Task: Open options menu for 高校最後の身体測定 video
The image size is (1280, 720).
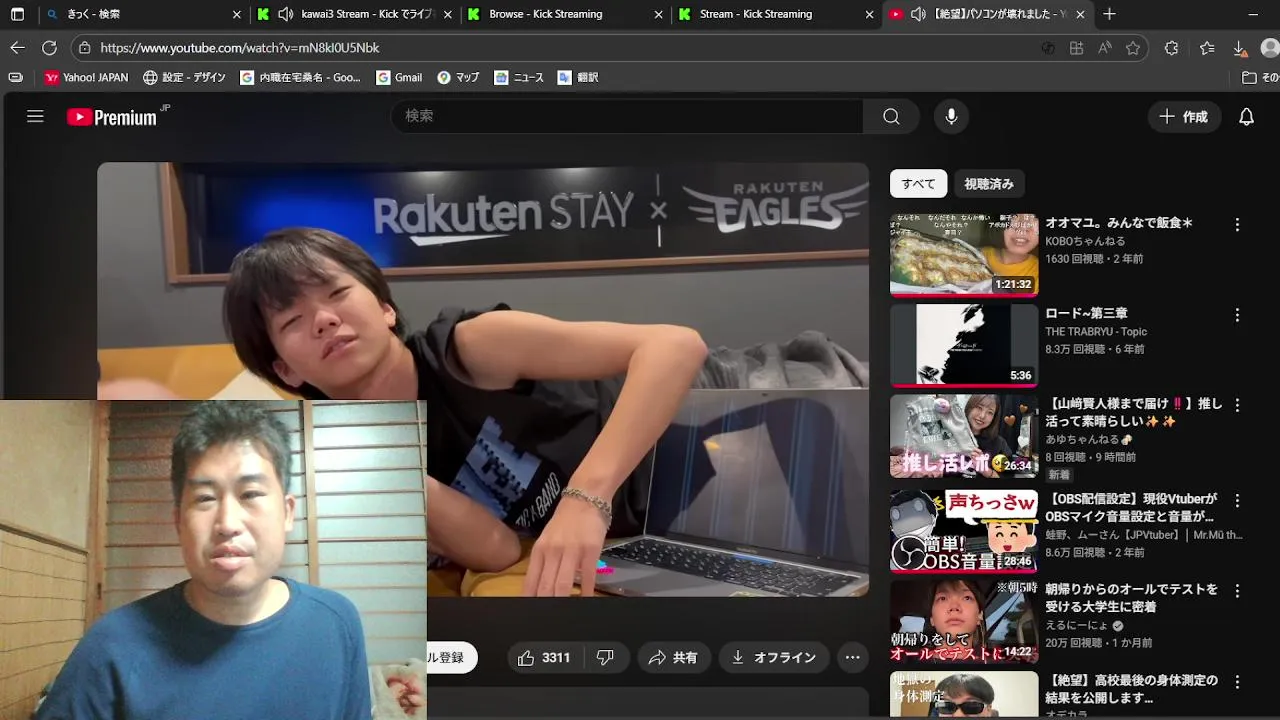Action: (x=1237, y=681)
